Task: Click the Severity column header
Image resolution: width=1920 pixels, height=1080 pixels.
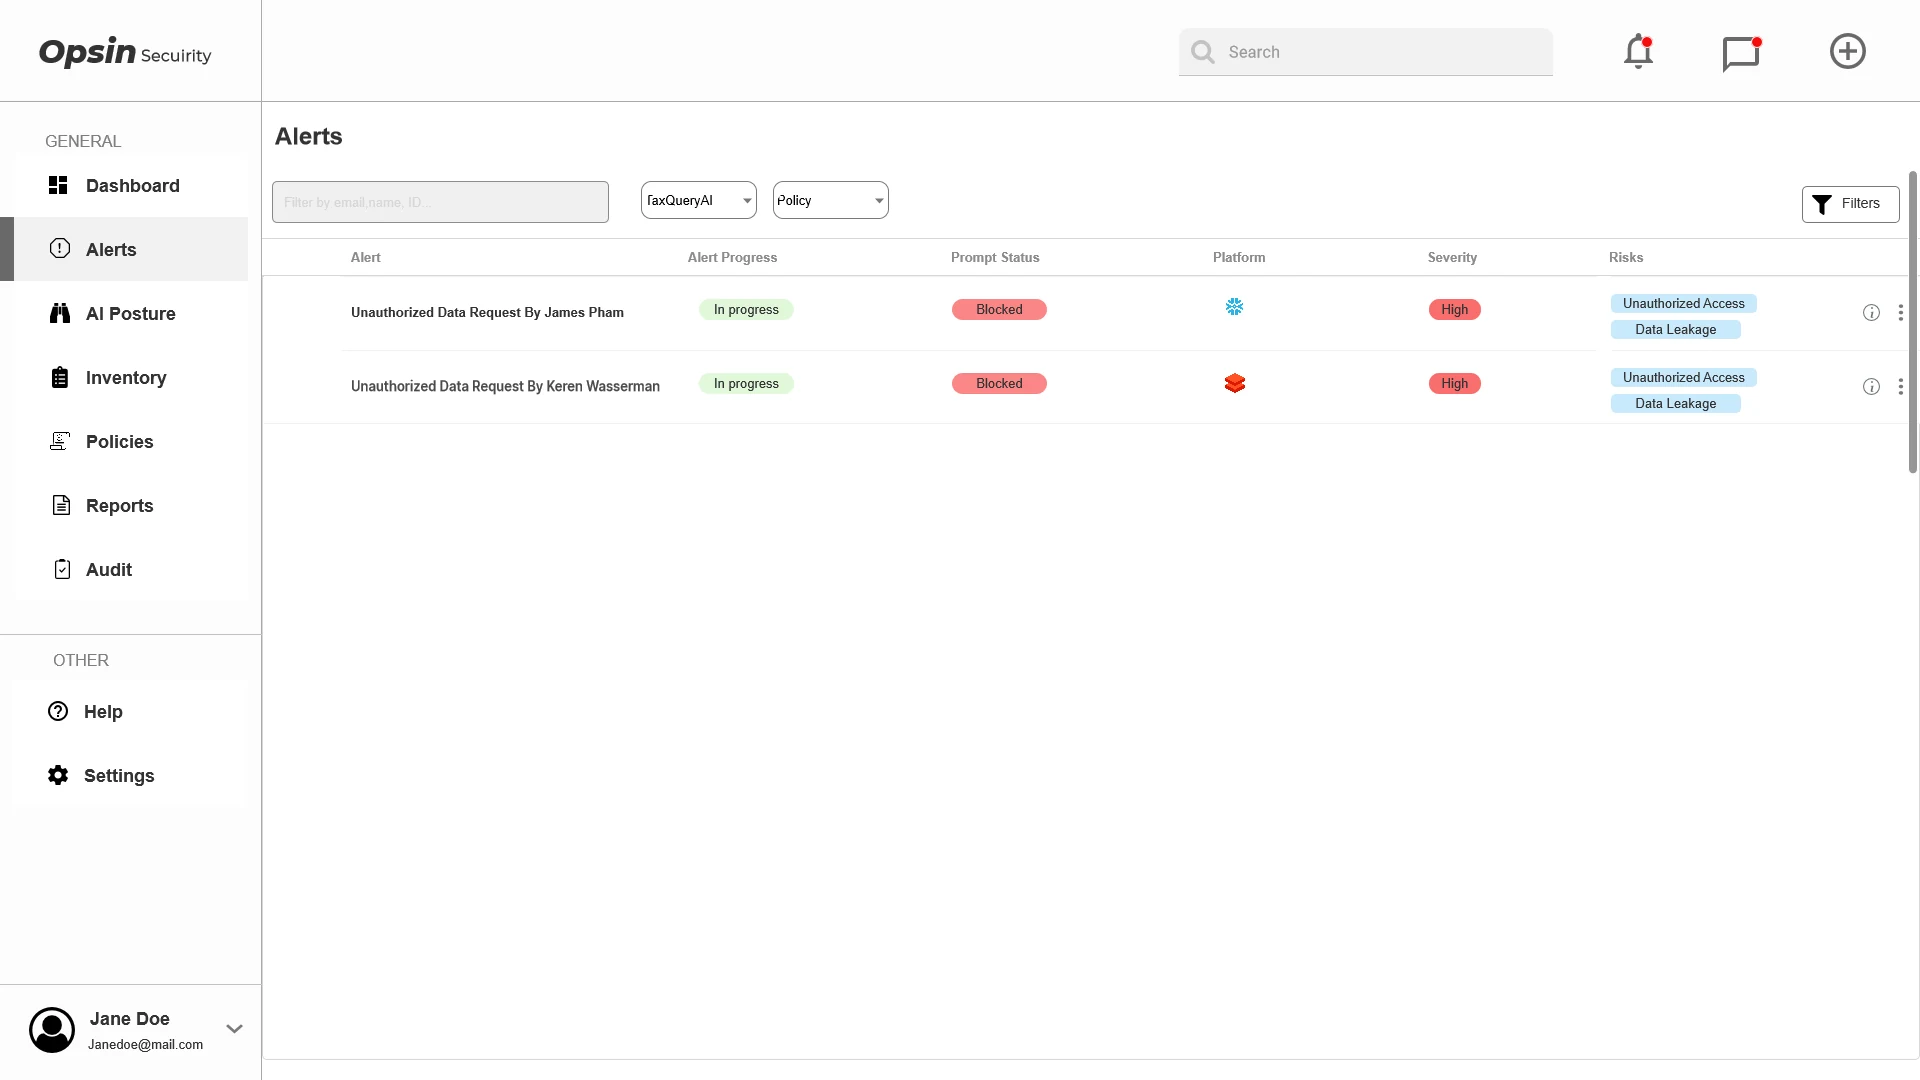Action: coord(1452,257)
